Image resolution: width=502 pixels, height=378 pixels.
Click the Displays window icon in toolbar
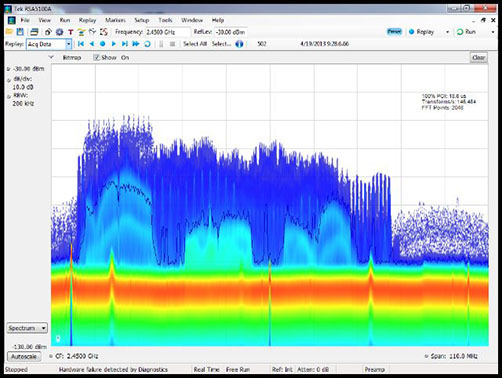34,32
